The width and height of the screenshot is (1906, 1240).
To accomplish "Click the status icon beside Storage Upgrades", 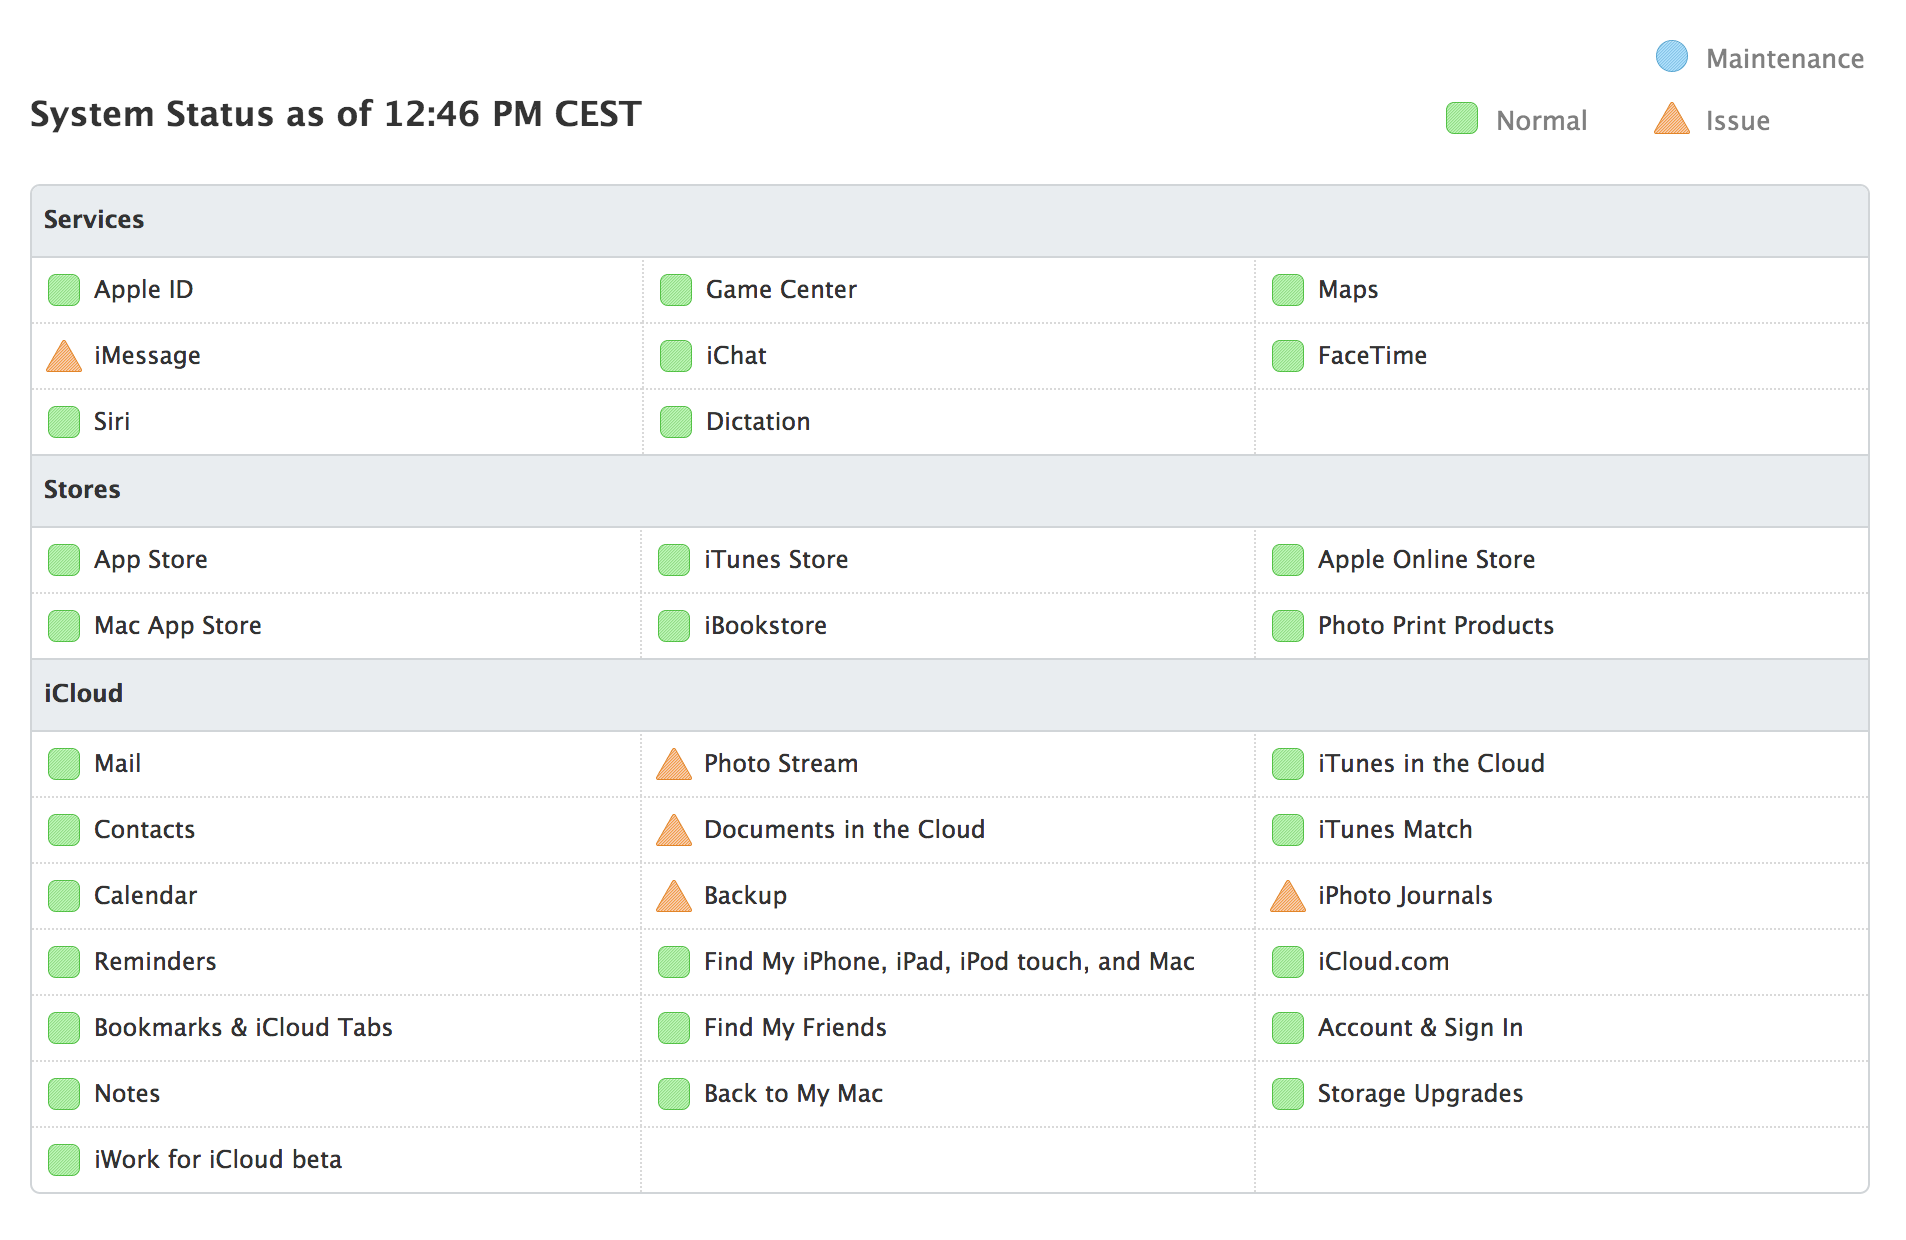I will coord(1288,1094).
